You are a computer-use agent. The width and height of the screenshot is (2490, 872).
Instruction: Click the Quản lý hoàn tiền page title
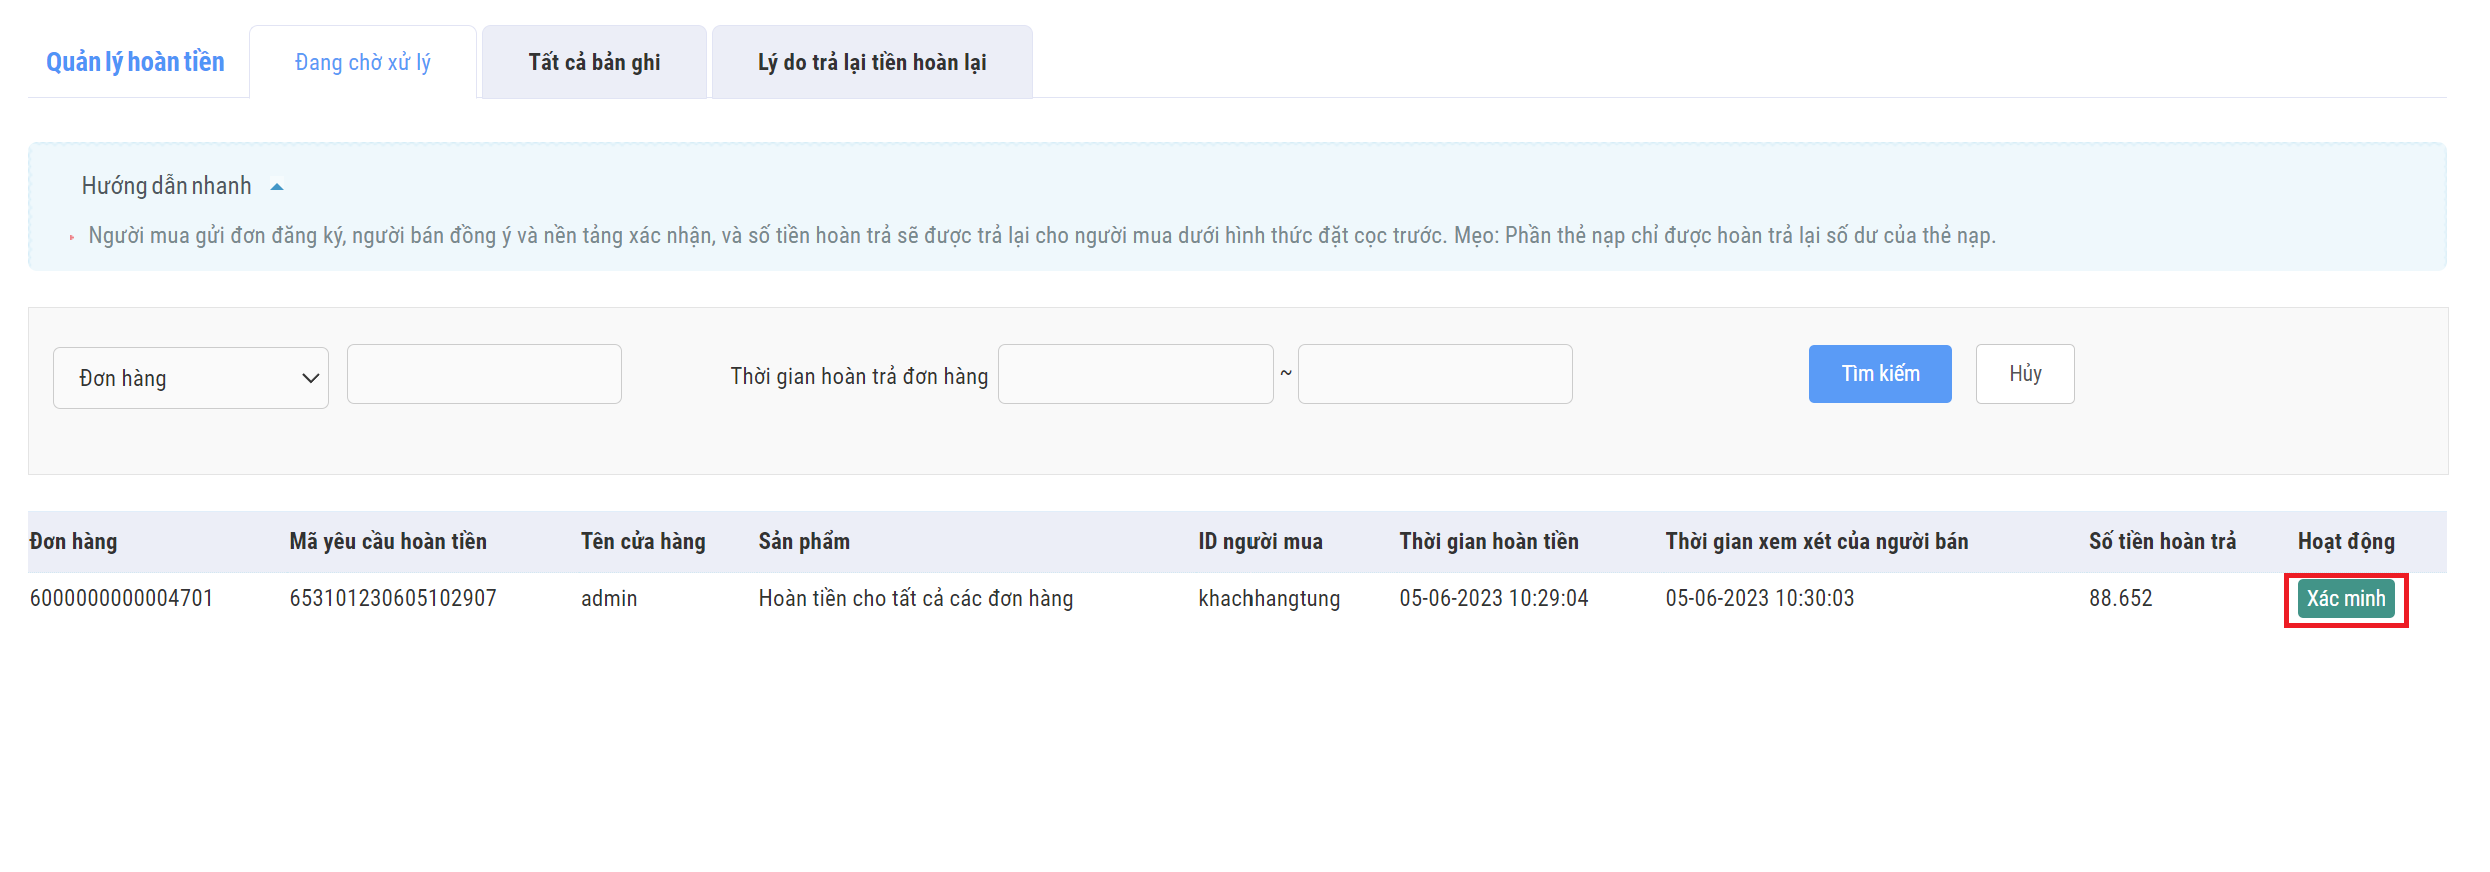point(135,62)
